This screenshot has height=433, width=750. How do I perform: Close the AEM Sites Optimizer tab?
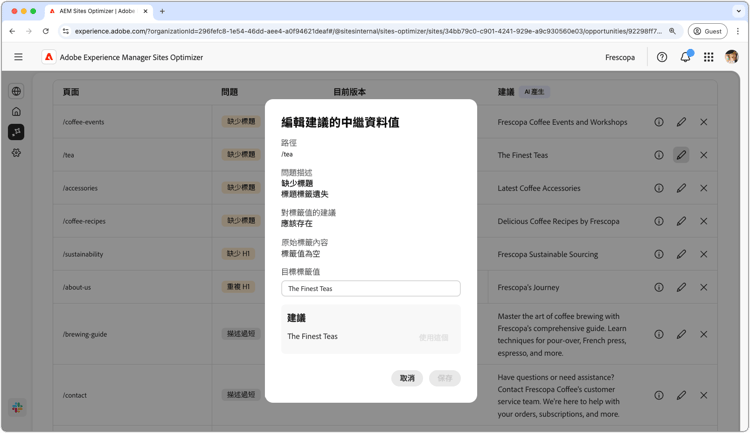pos(145,11)
